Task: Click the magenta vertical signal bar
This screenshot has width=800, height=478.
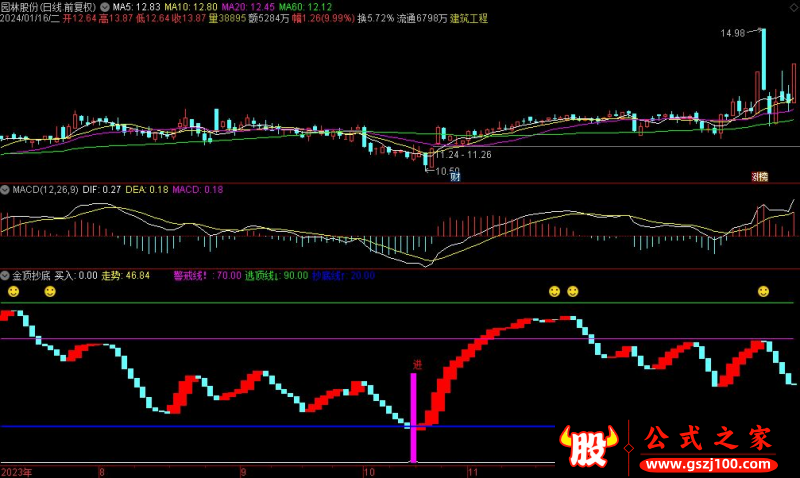Action: 413,418
